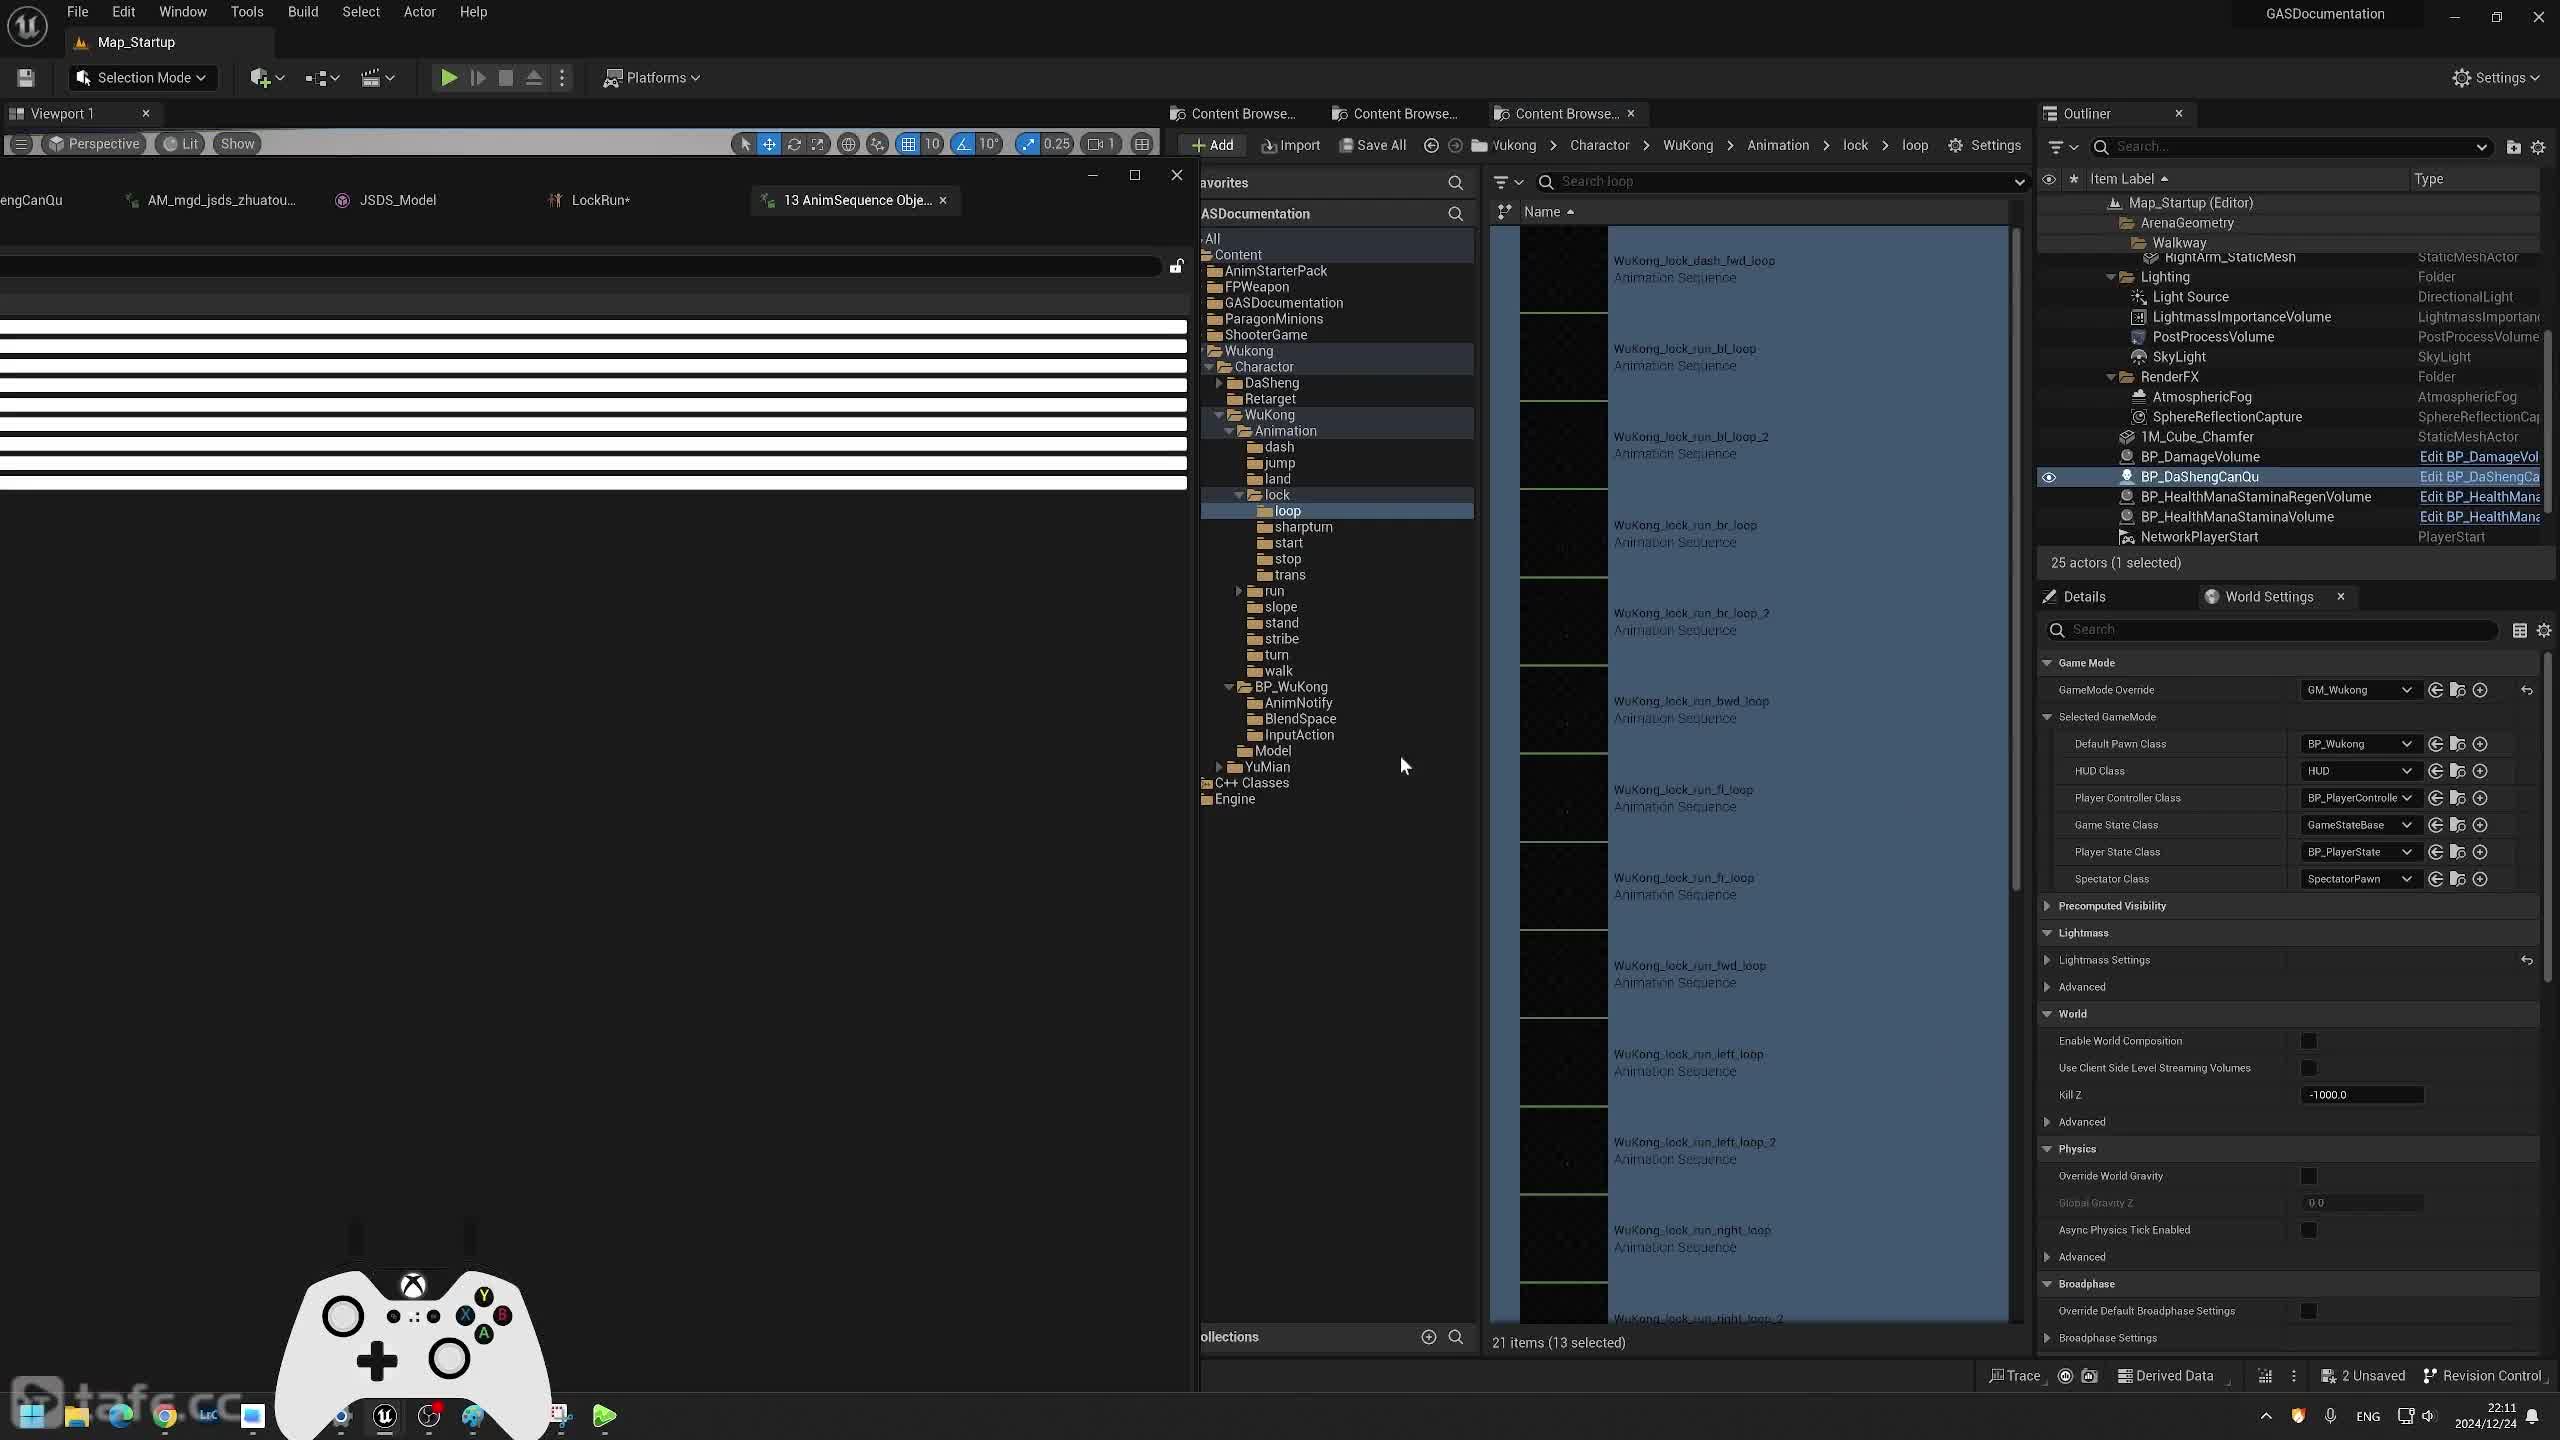Open the viewport options hamburger menu
Screen dimensions: 2560x1440
pyautogui.click(x=20, y=144)
